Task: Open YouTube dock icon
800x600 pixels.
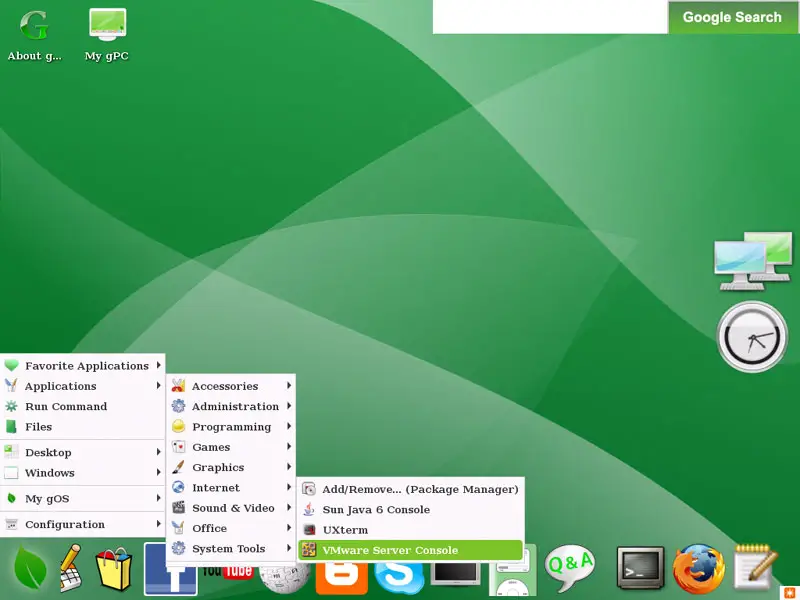Action: [227, 571]
